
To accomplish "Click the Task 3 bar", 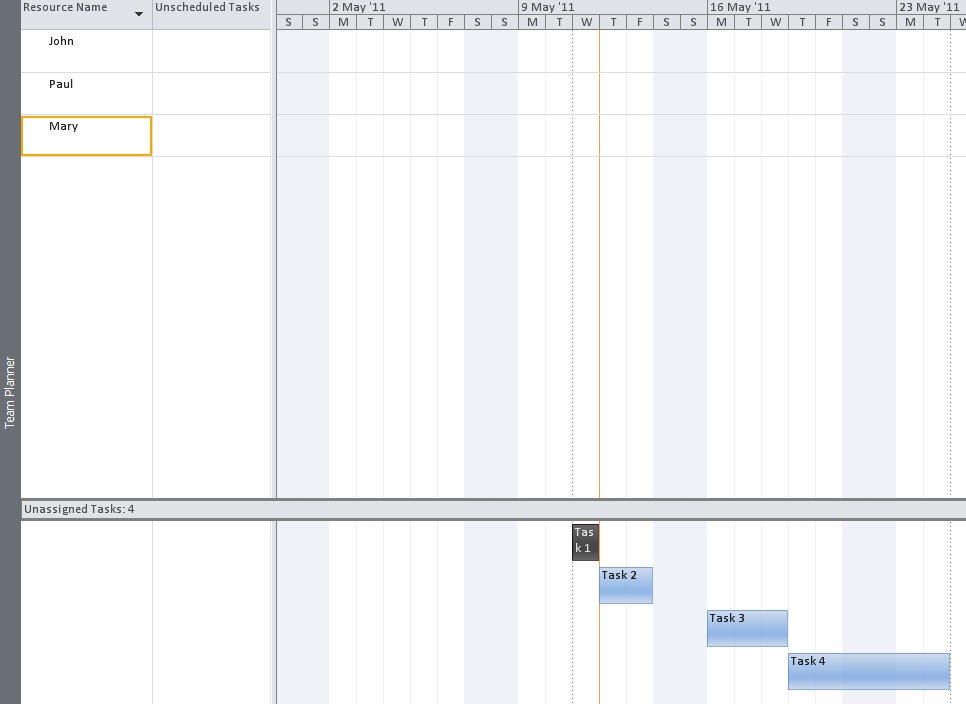I will tap(746, 628).
